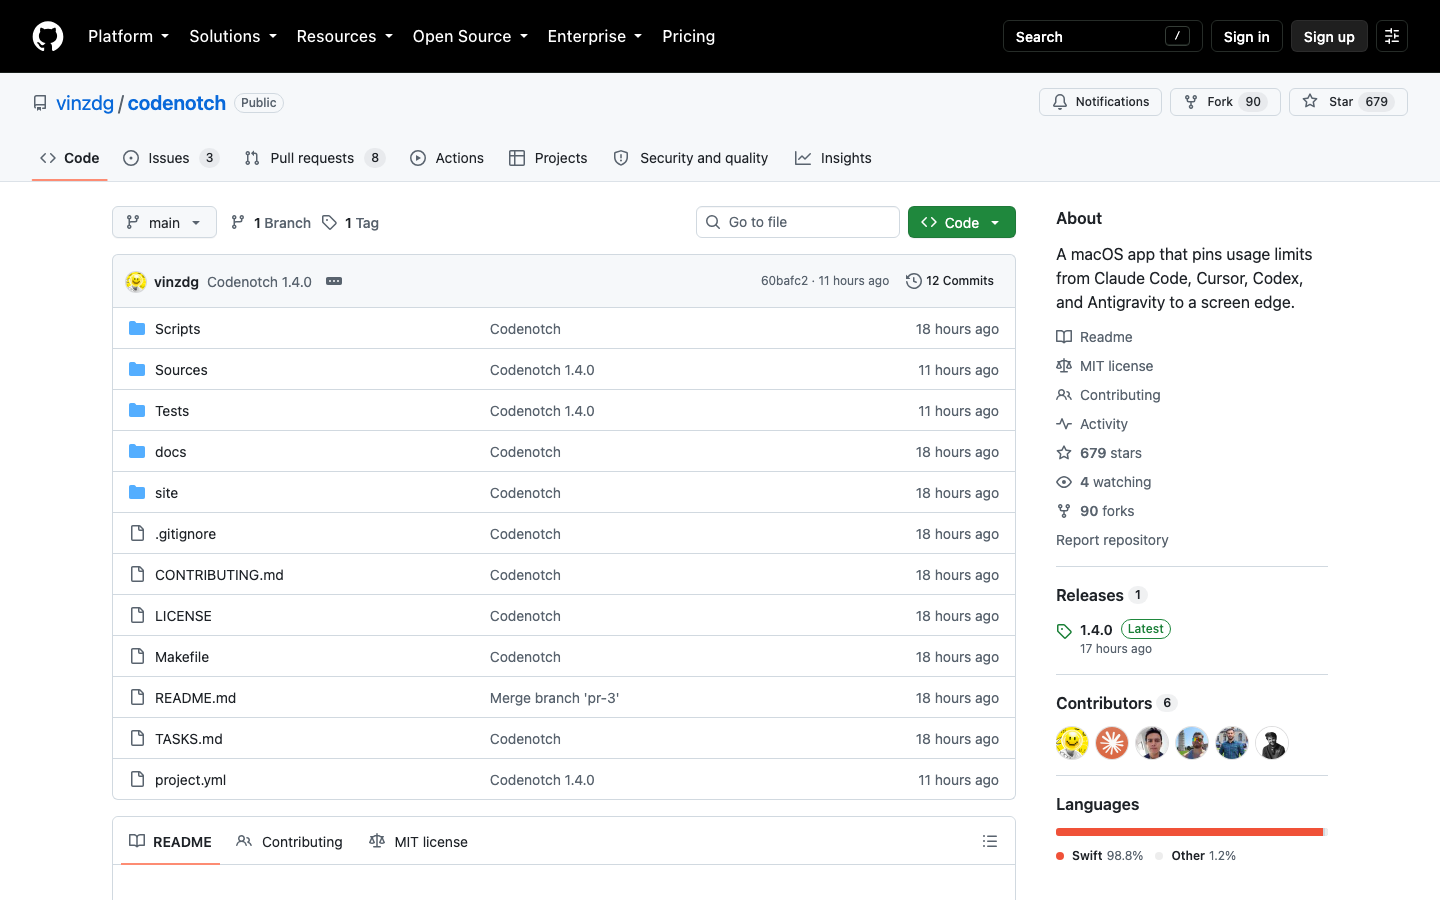Click the Search field in the header
1440x900 pixels.
click(x=1102, y=36)
